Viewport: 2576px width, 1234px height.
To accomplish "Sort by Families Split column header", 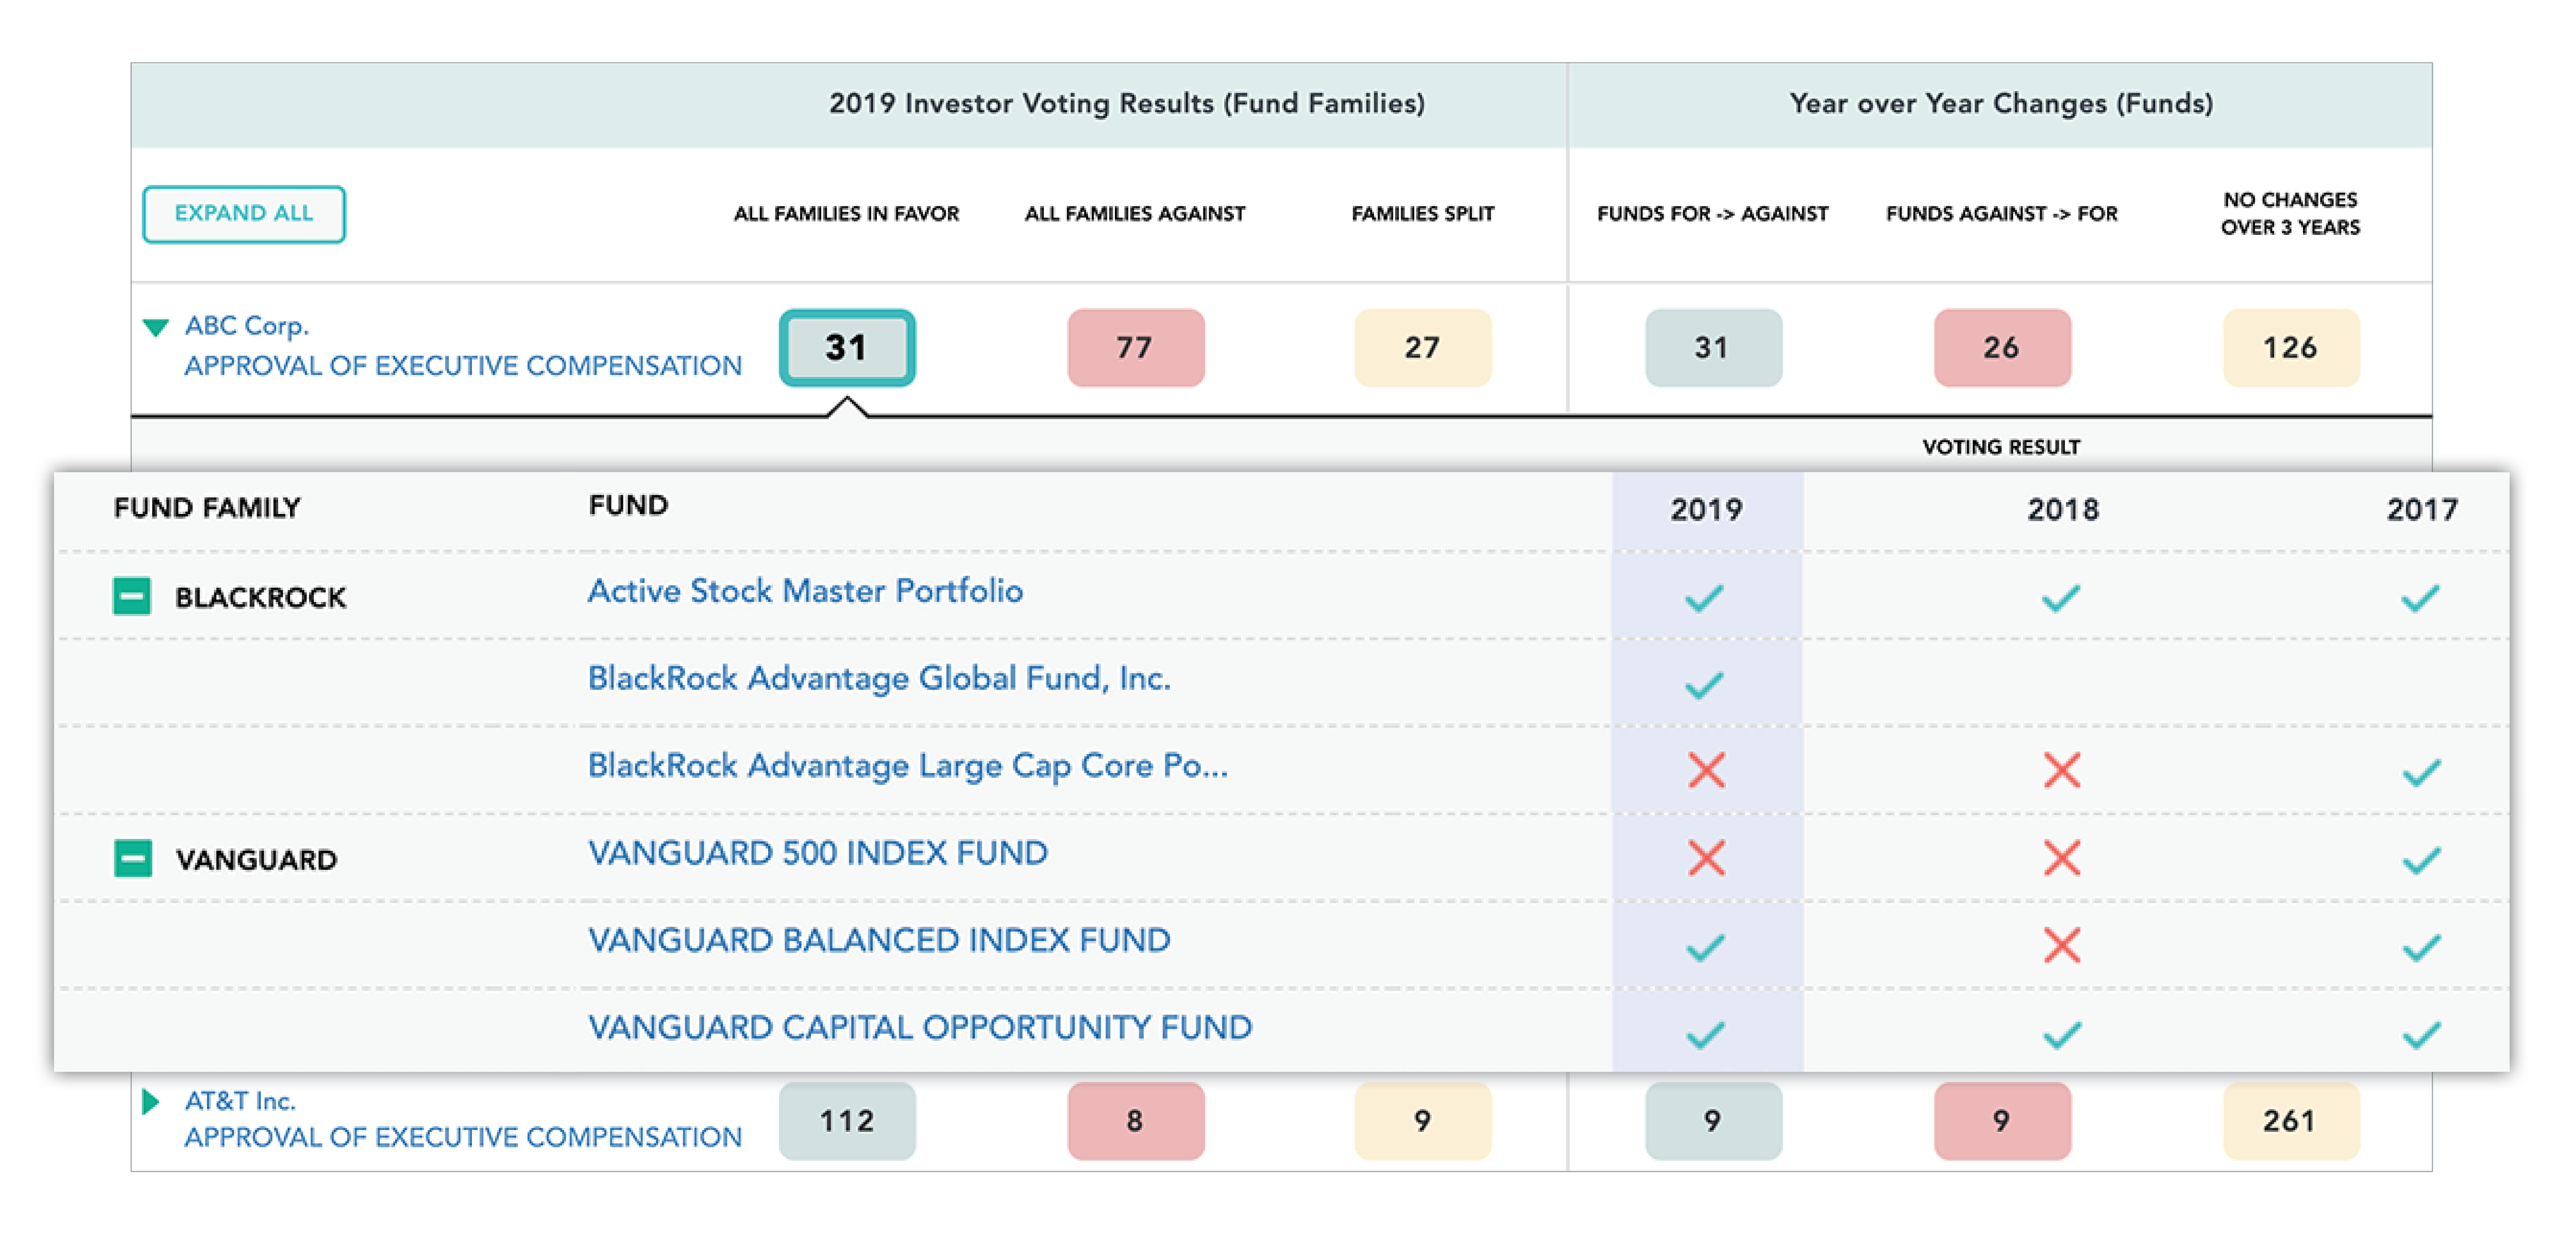I will (1422, 214).
